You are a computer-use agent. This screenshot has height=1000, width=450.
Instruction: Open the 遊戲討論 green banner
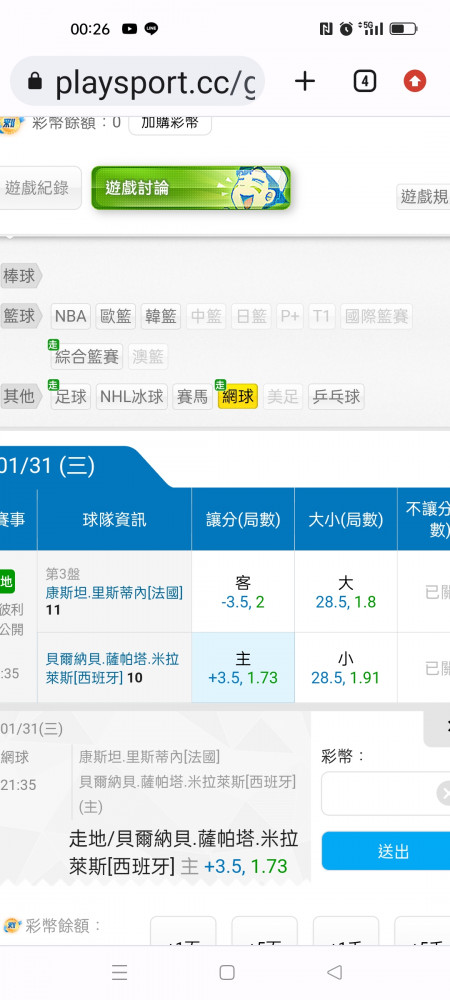click(191, 188)
